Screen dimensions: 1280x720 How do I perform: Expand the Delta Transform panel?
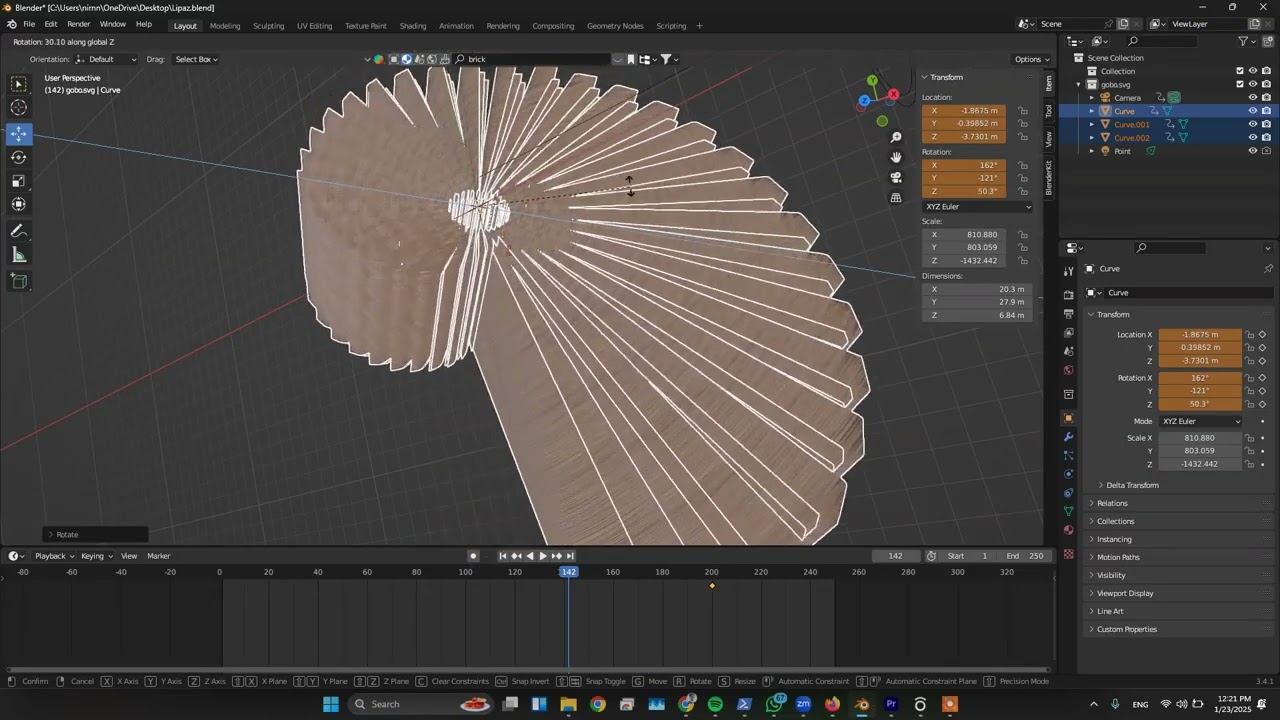[1132, 485]
